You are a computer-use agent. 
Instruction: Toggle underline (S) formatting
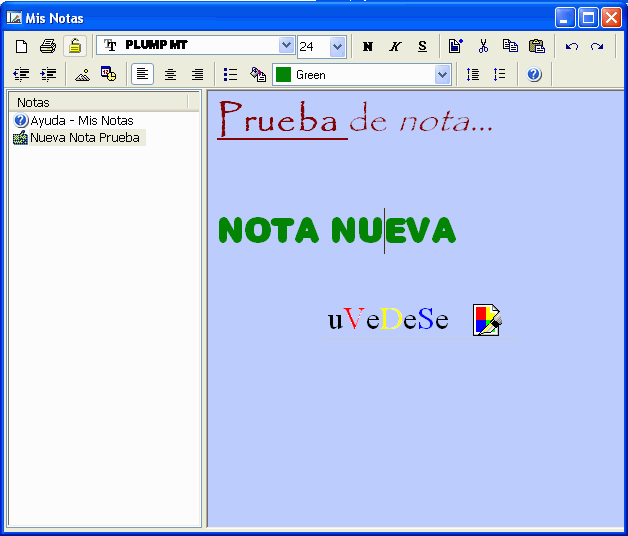pyautogui.click(x=422, y=47)
